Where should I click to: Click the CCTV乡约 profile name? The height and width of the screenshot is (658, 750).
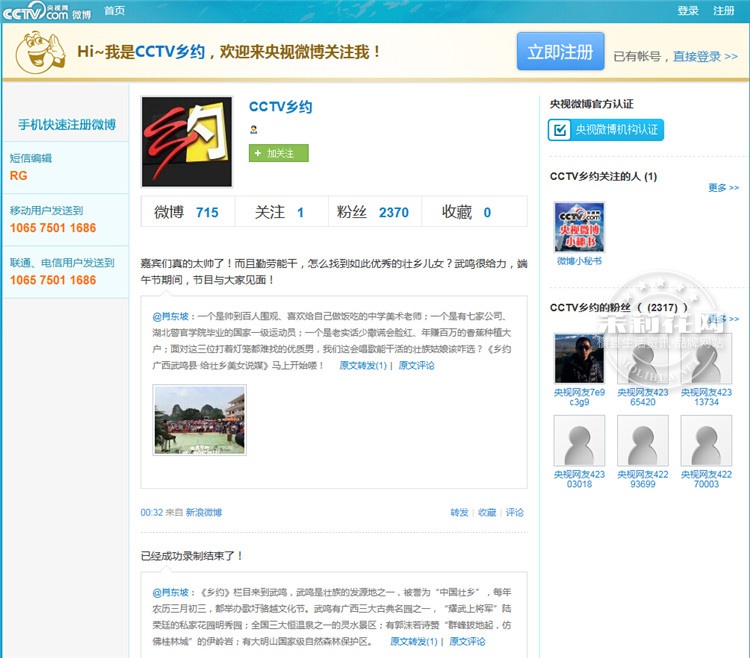coord(281,107)
